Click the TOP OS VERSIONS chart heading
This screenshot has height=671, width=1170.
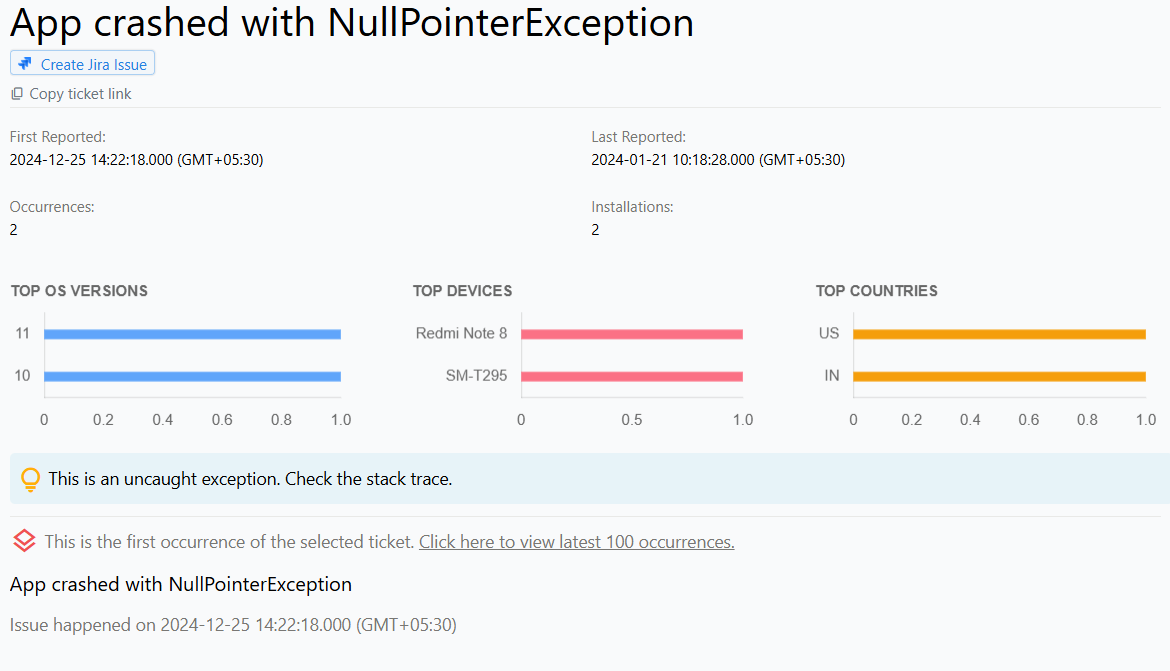pos(79,291)
